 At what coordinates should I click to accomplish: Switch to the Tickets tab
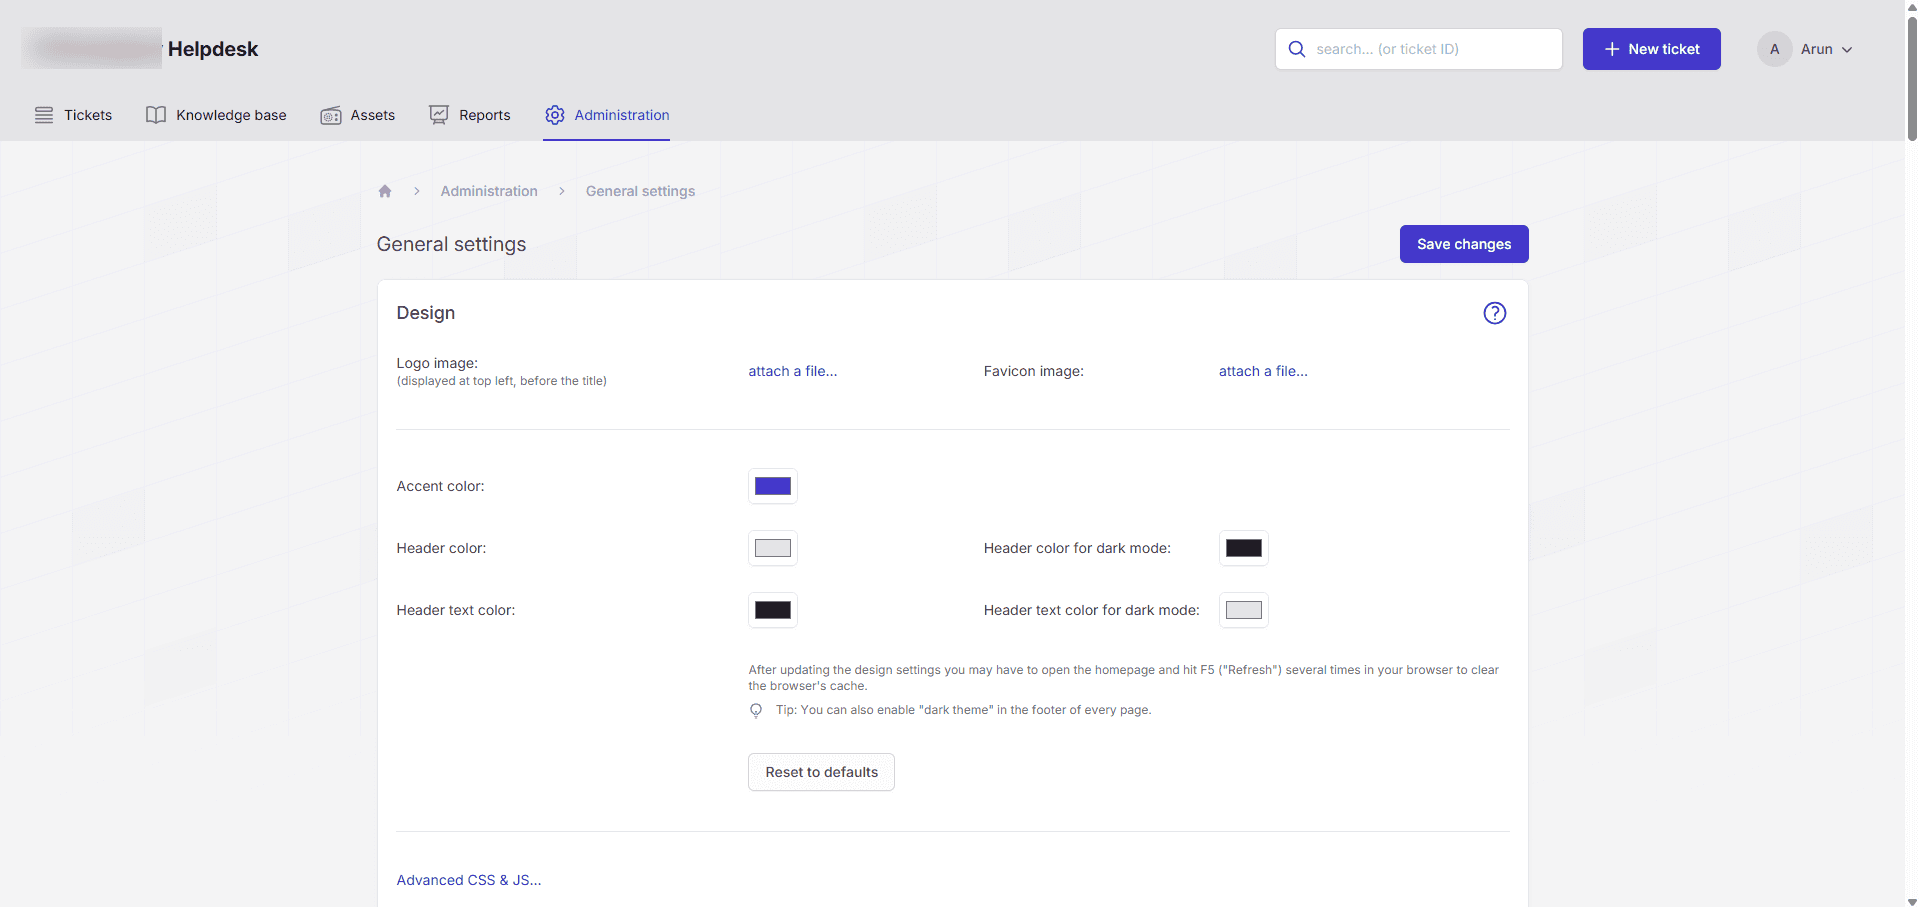point(87,115)
